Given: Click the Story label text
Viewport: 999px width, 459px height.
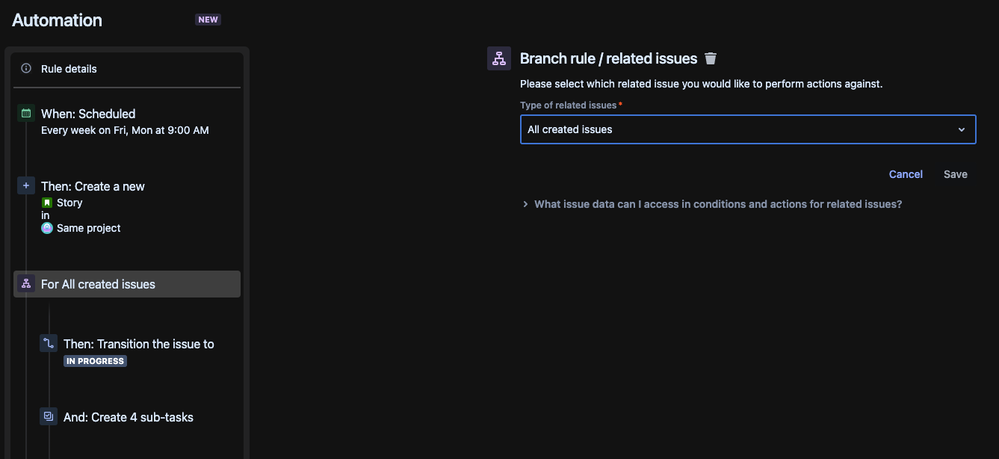Looking at the screenshot, I should pos(69,203).
